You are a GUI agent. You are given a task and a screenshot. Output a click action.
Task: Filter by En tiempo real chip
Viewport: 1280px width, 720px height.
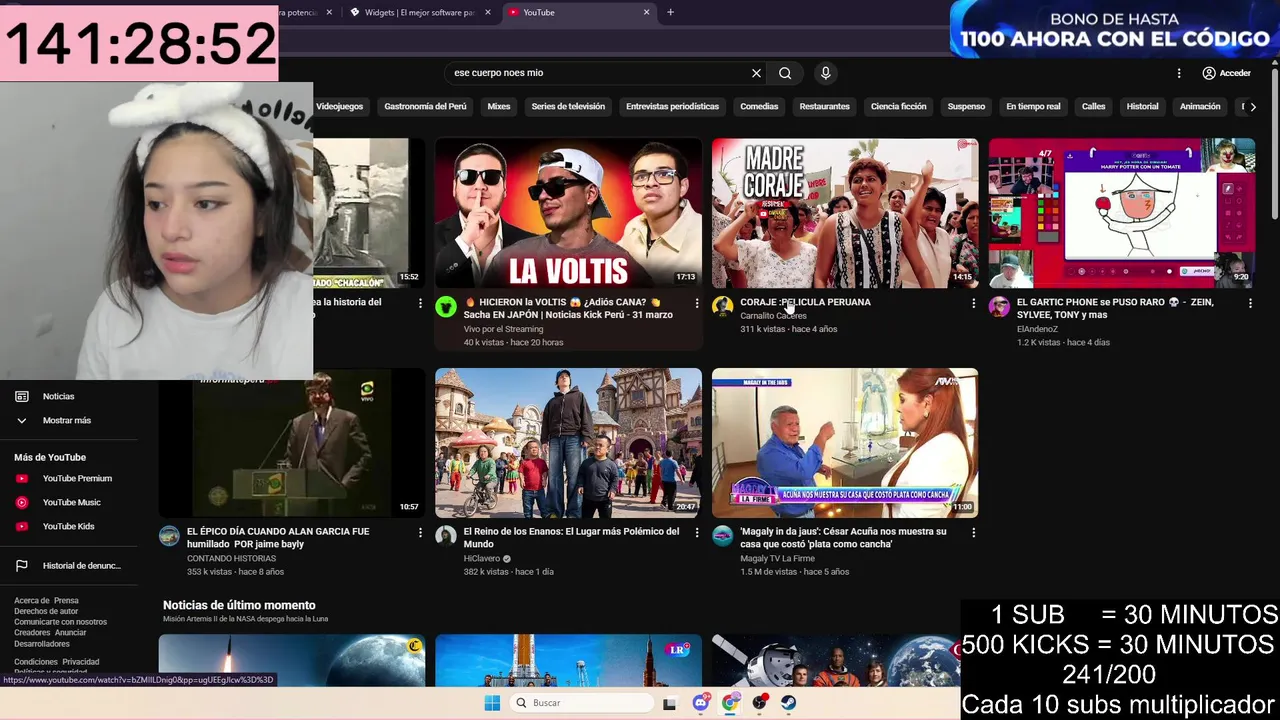[x=1033, y=106]
